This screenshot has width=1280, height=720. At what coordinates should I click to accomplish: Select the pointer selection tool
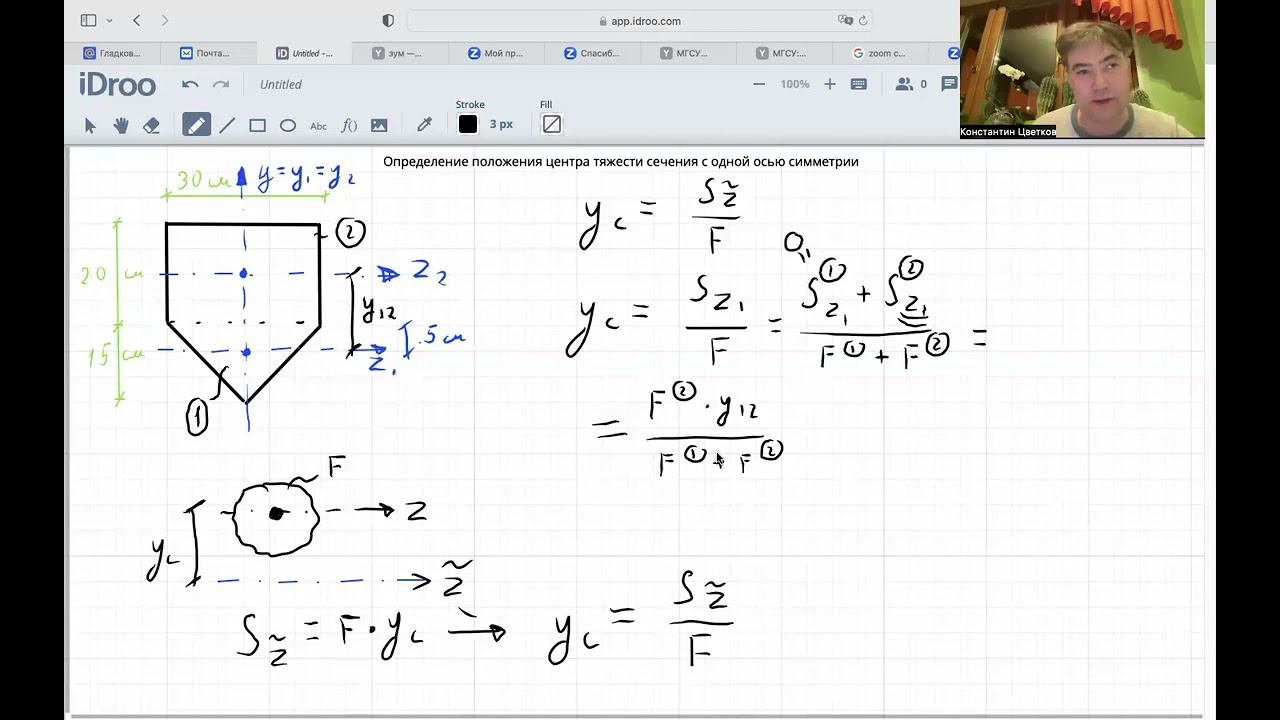coord(90,125)
